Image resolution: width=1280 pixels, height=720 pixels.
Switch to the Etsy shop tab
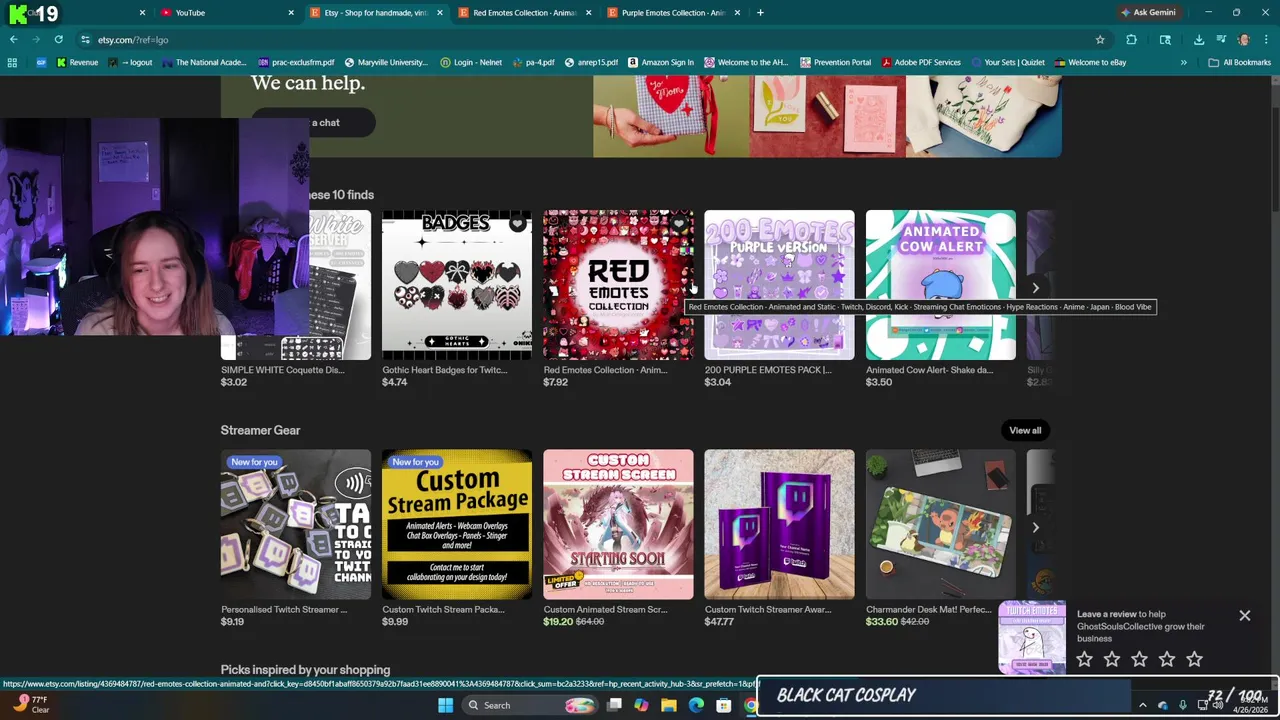pos(375,13)
